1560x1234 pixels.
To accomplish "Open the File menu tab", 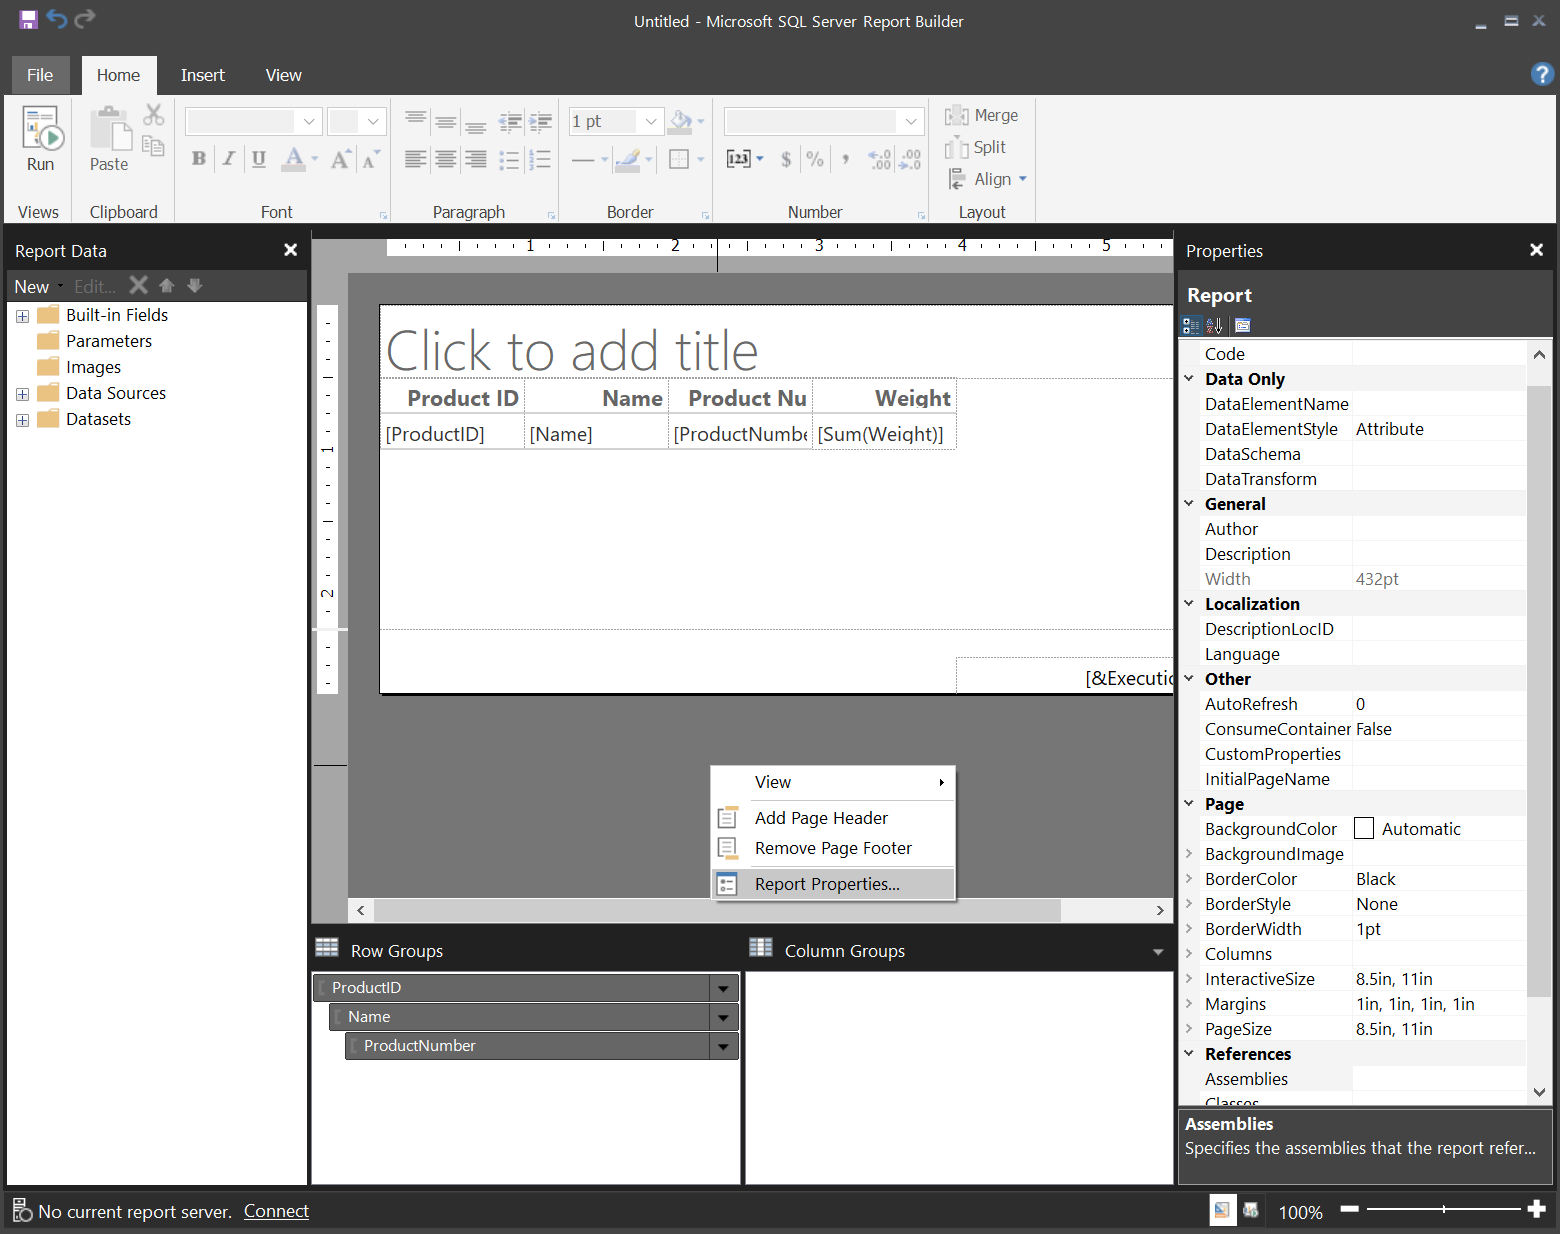I will tap(40, 75).
